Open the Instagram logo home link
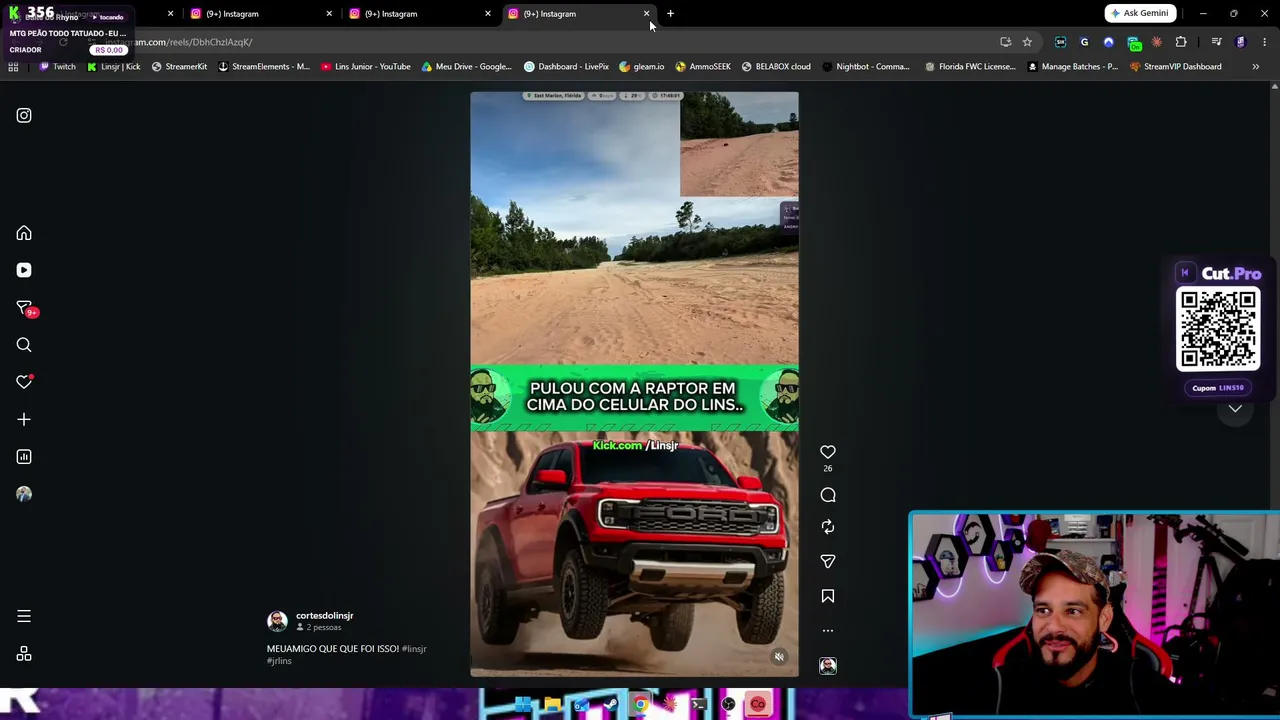Viewport: 1280px width, 720px height. [x=24, y=115]
